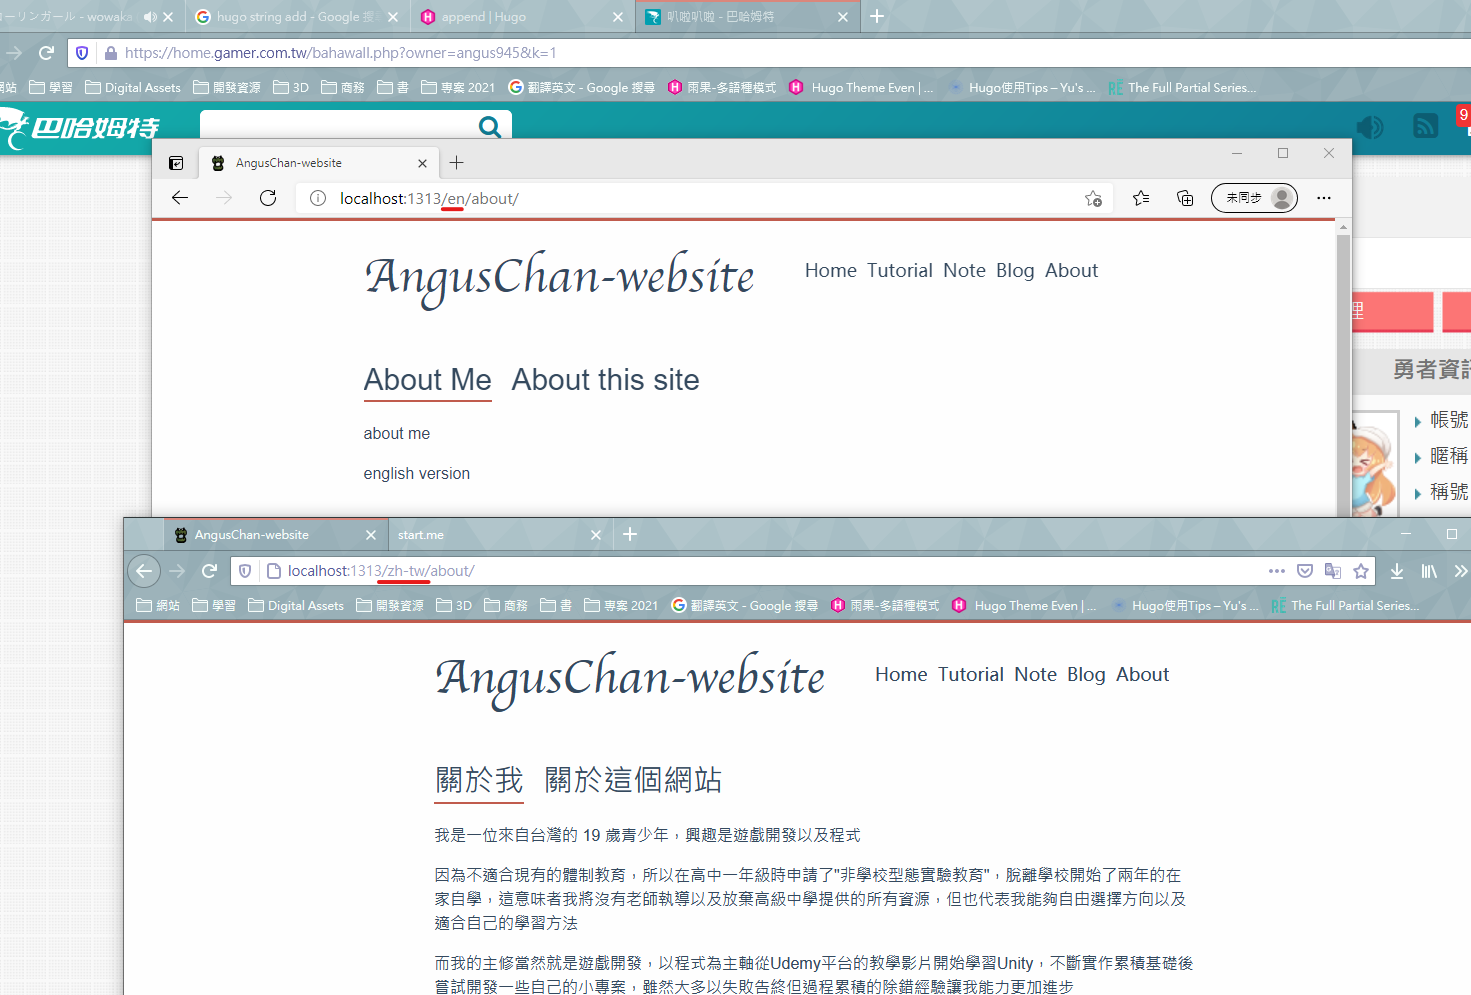Open page actions ellipsis in Firefox address bar
1471x995 pixels.
click(x=1277, y=571)
